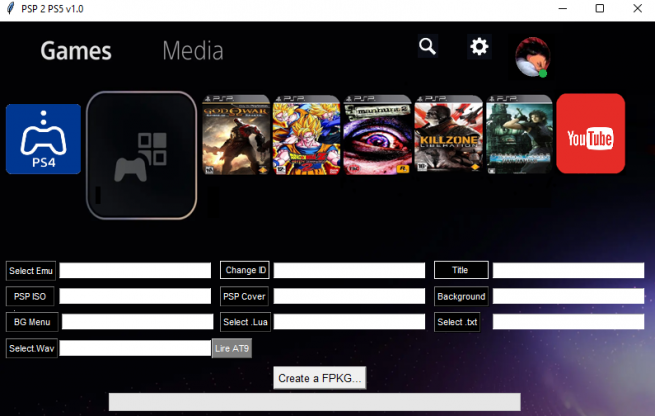655x416 pixels.
Task: Select the God of War cover
Action: tap(236, 135)
